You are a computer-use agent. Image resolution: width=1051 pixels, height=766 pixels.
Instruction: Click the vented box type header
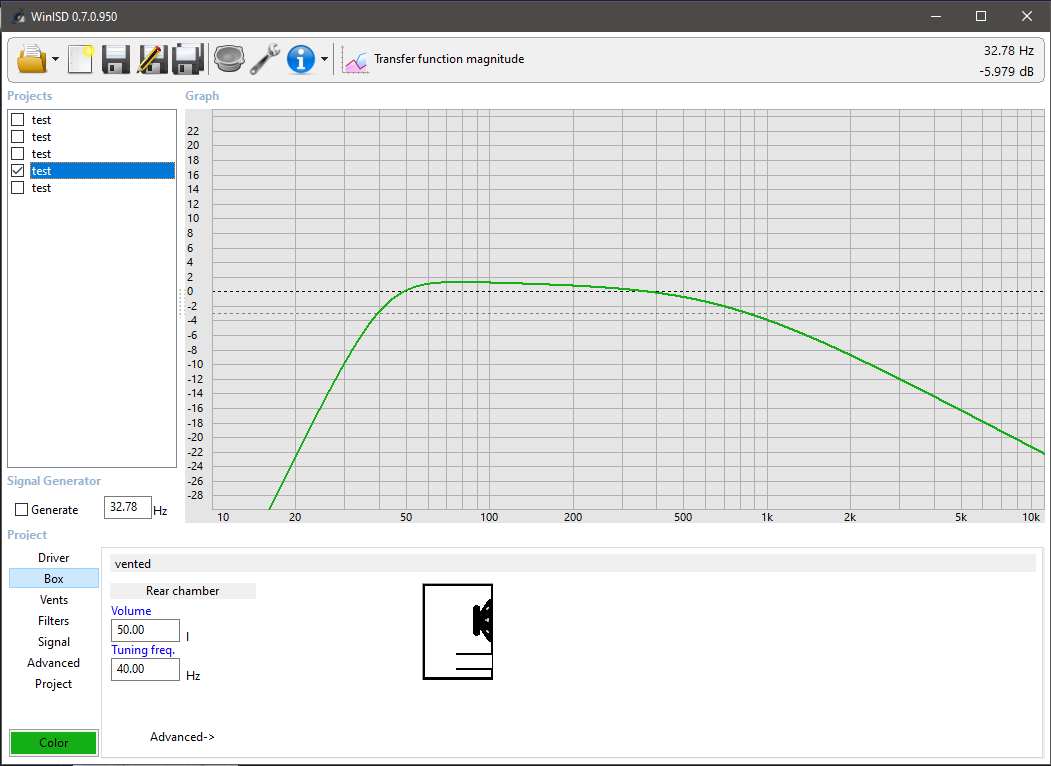point(573,564)
